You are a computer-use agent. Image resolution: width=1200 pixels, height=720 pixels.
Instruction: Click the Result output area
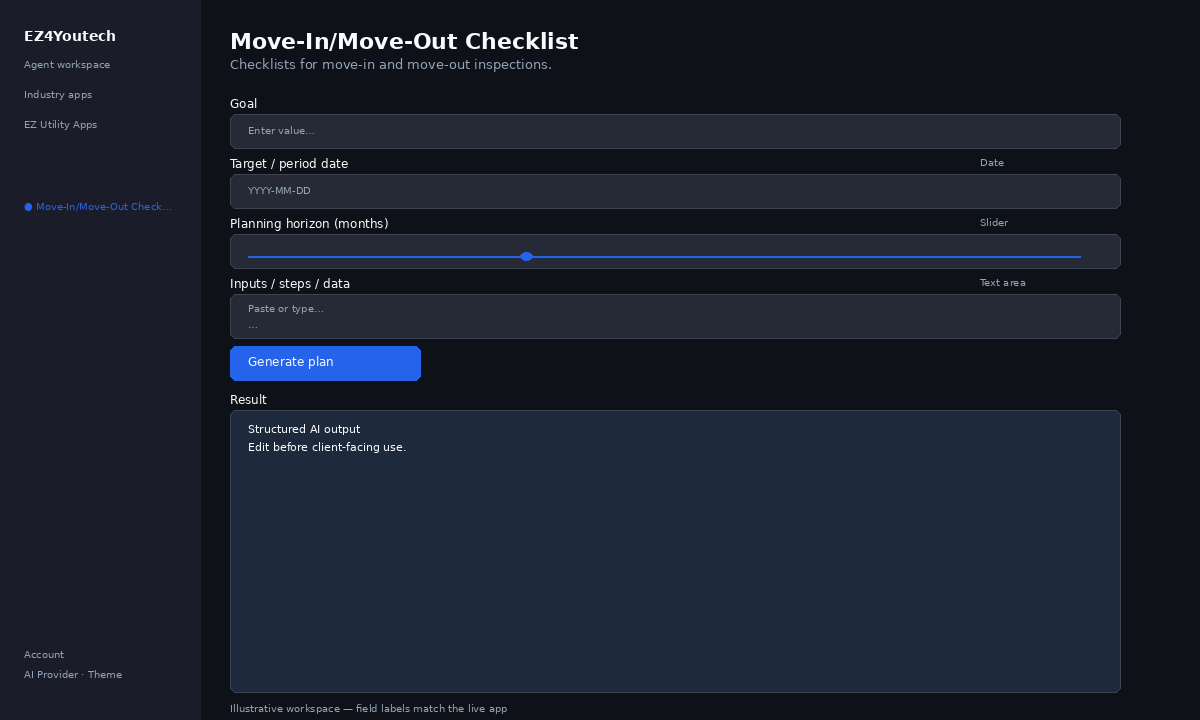click(675, 551)
